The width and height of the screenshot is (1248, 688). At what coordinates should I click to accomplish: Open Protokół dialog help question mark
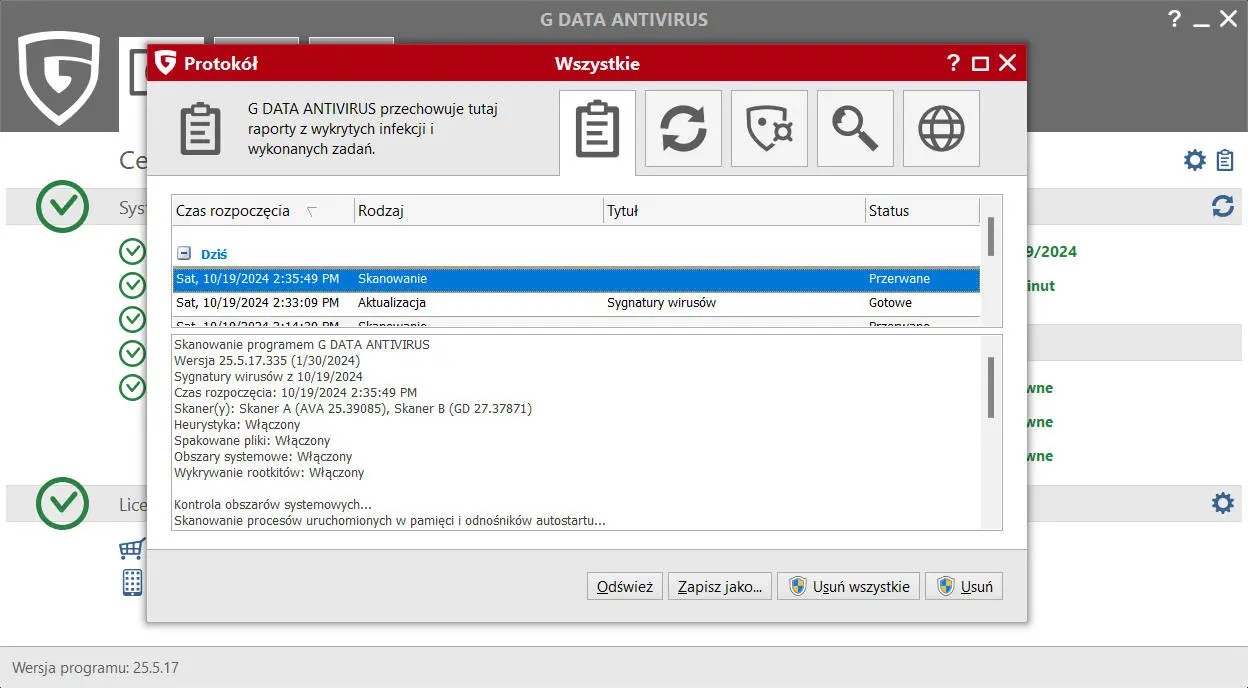[x=953, y=64]
